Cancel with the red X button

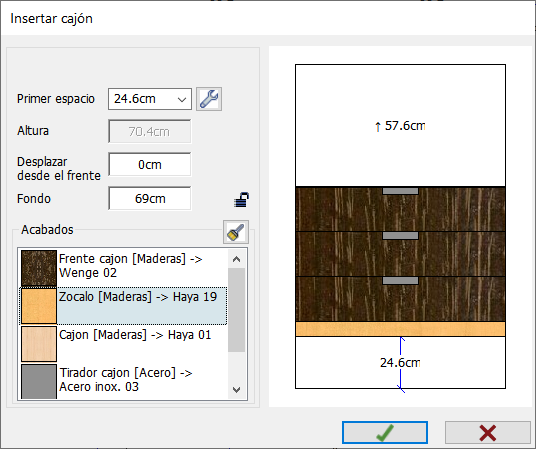click(488, 433)
